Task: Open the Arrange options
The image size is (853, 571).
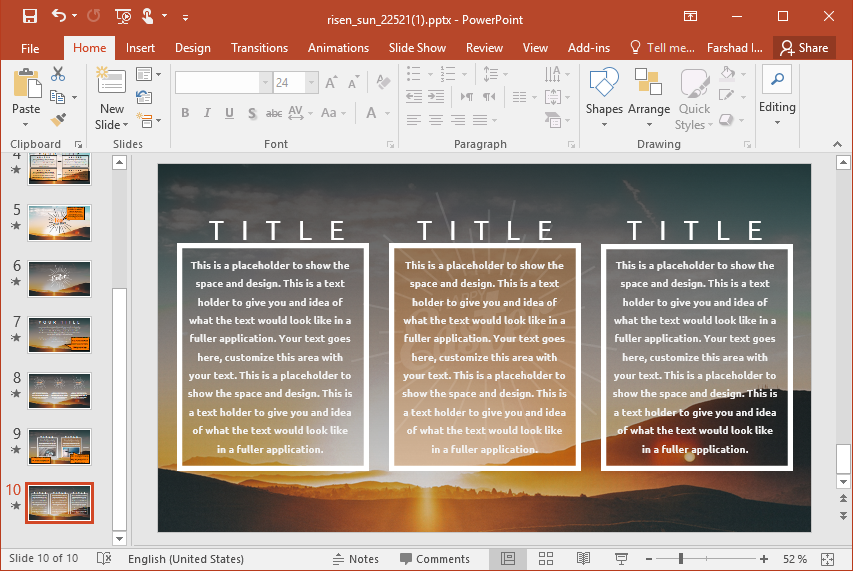Action: tap(649, 93)
